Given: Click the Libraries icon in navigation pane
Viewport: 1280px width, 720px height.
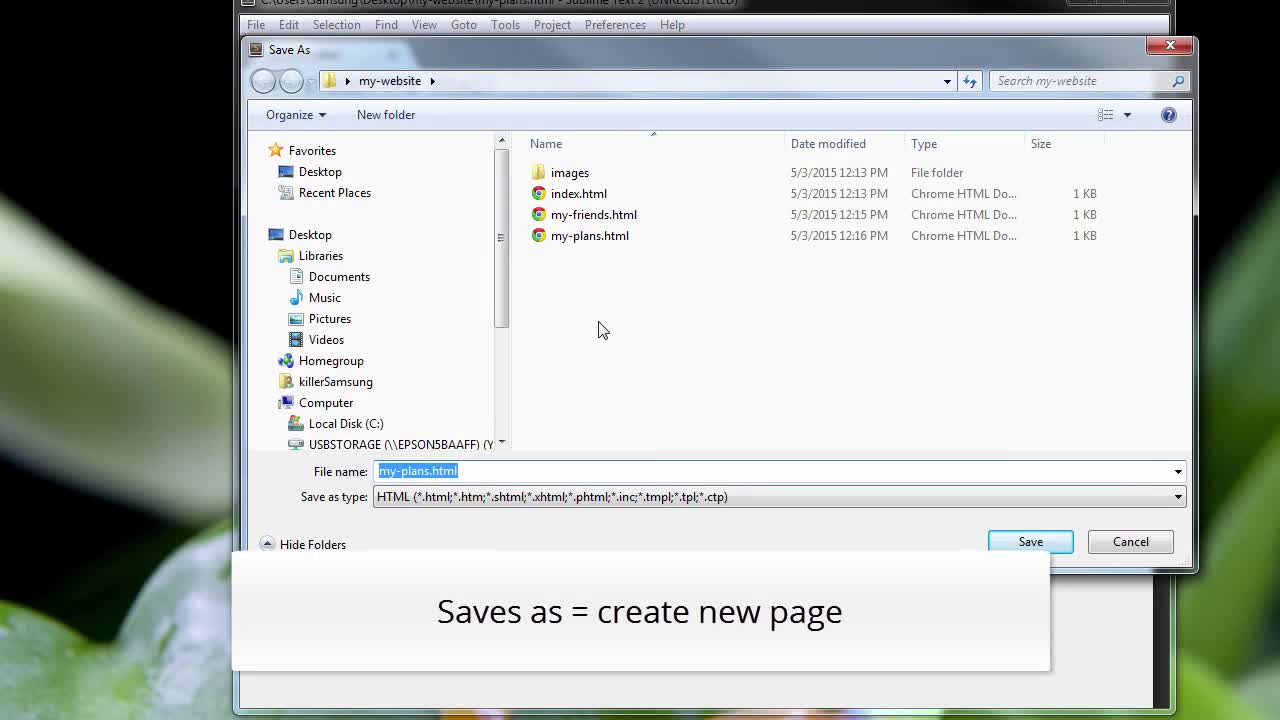Looking at the screenshot, I should pos(286,256).
